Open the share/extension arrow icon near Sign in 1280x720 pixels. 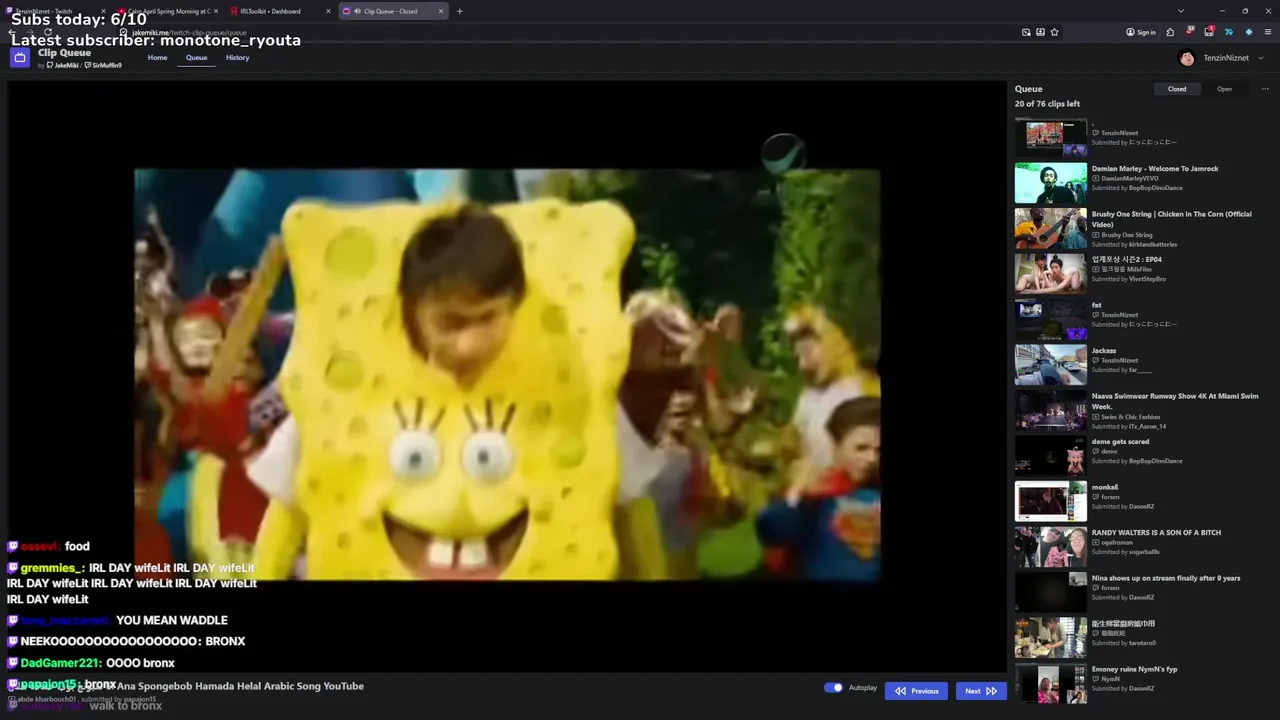(1170, 32)
